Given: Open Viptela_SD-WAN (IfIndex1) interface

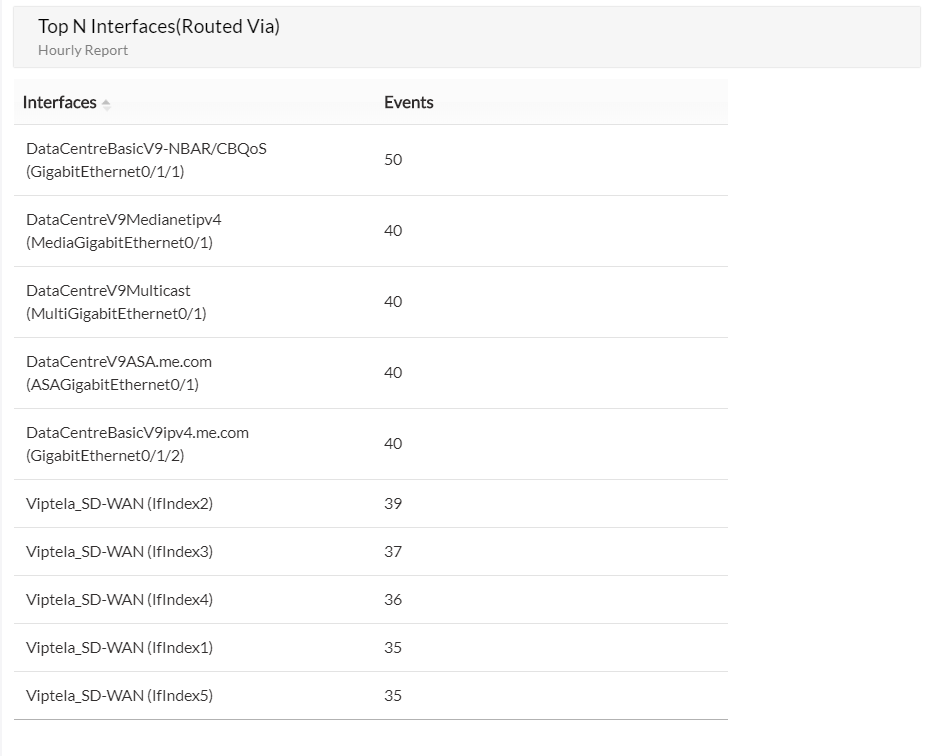Looking at the screenshot, I should click(120, 647).
